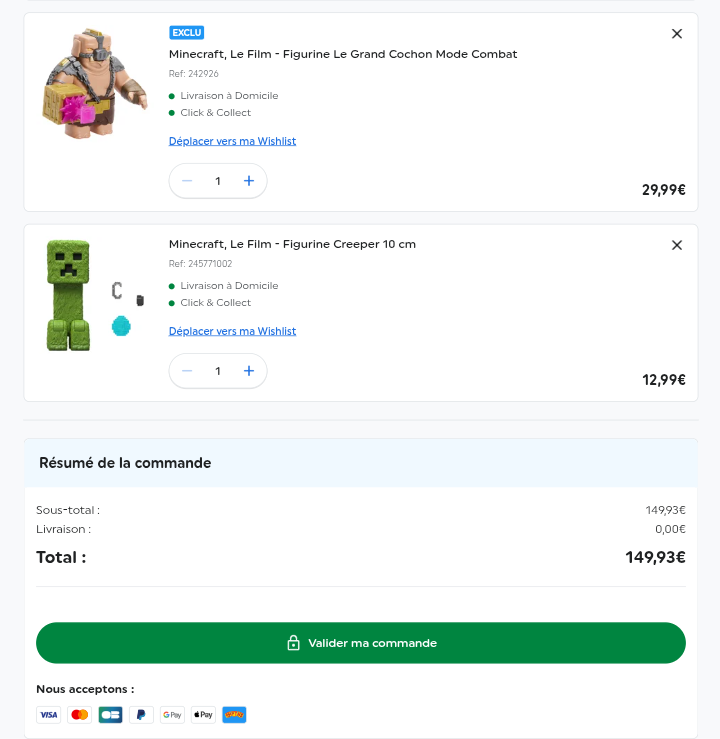
Task: Click the blue gift card payment icon
Action: [x=234, y=715]
